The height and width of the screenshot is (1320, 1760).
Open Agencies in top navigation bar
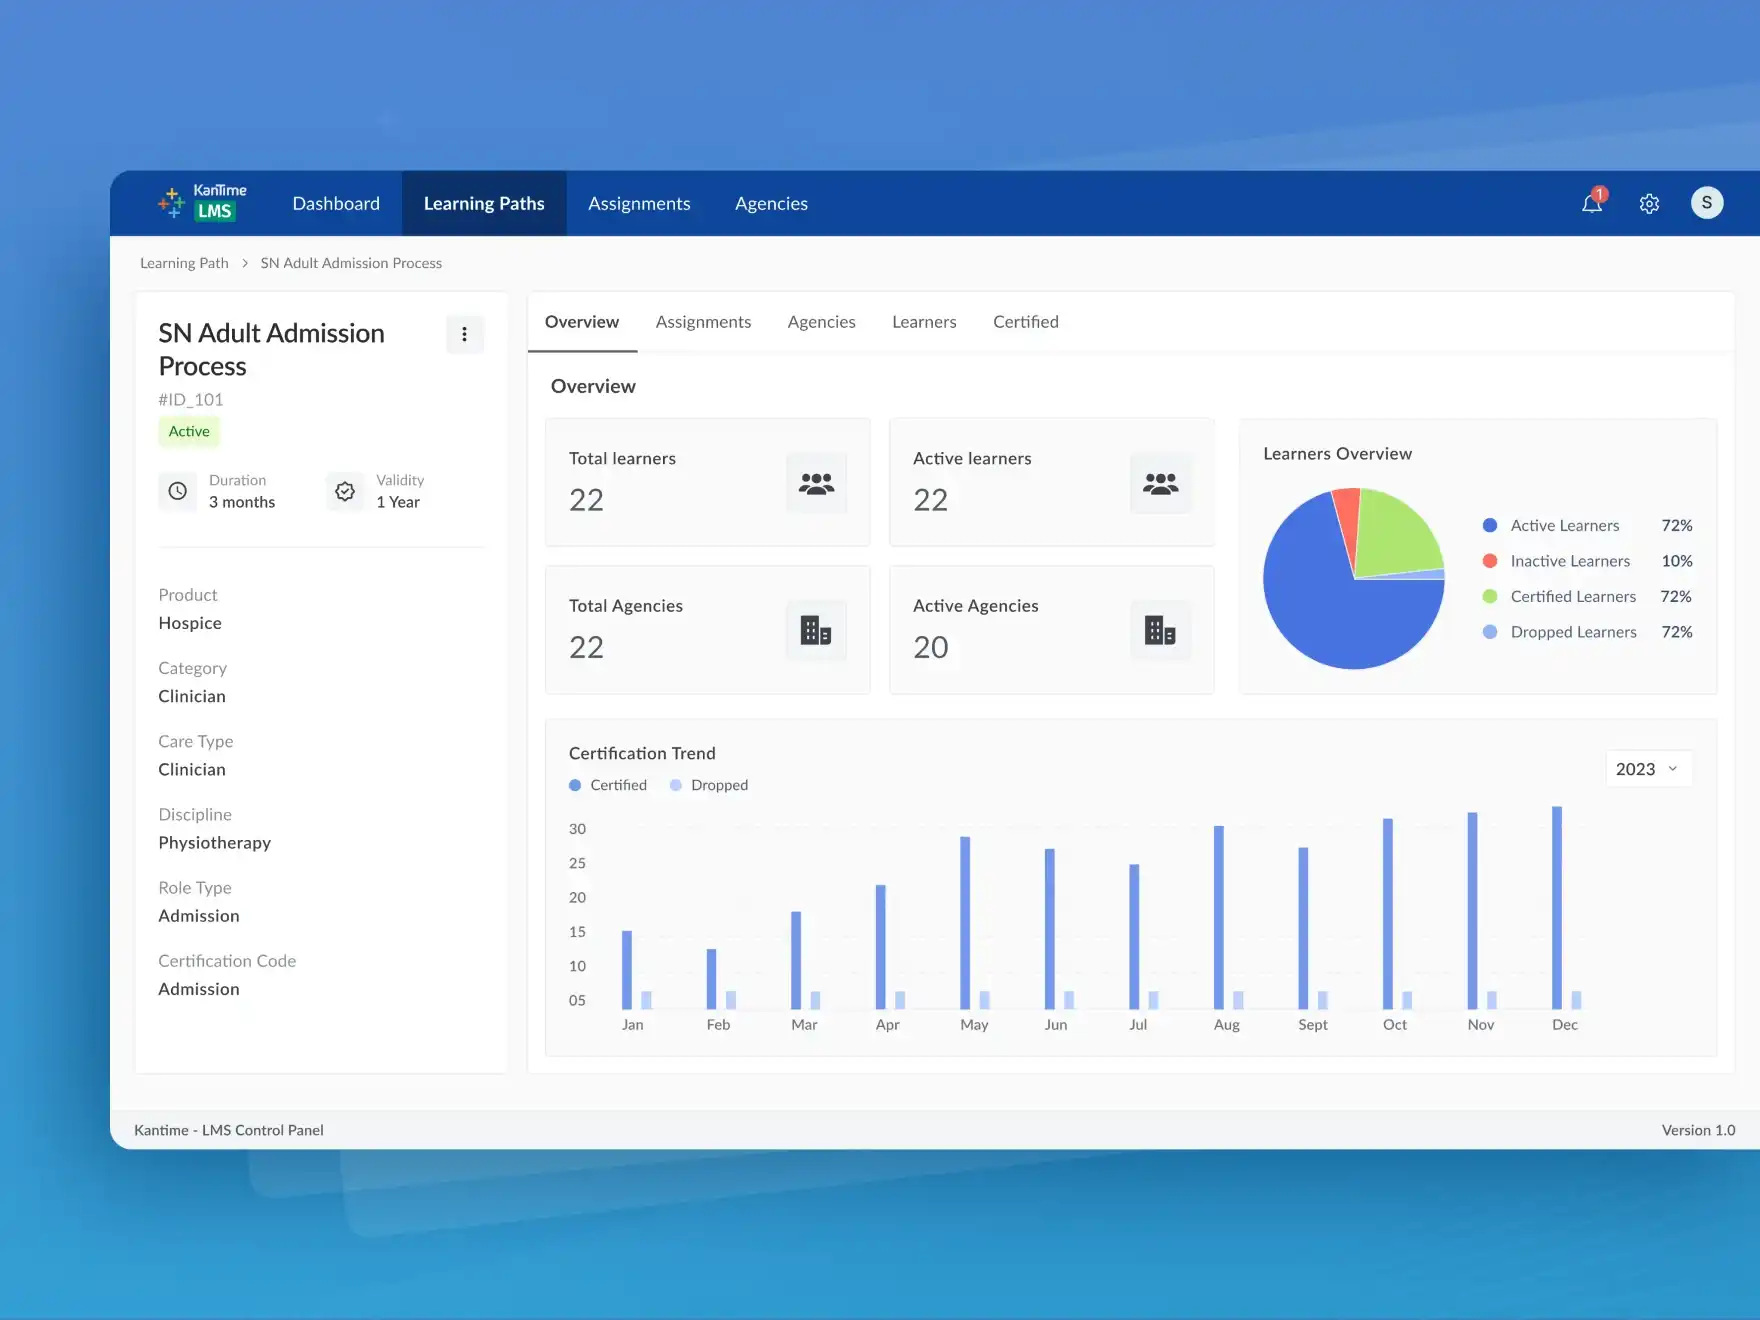click(771, 203)
